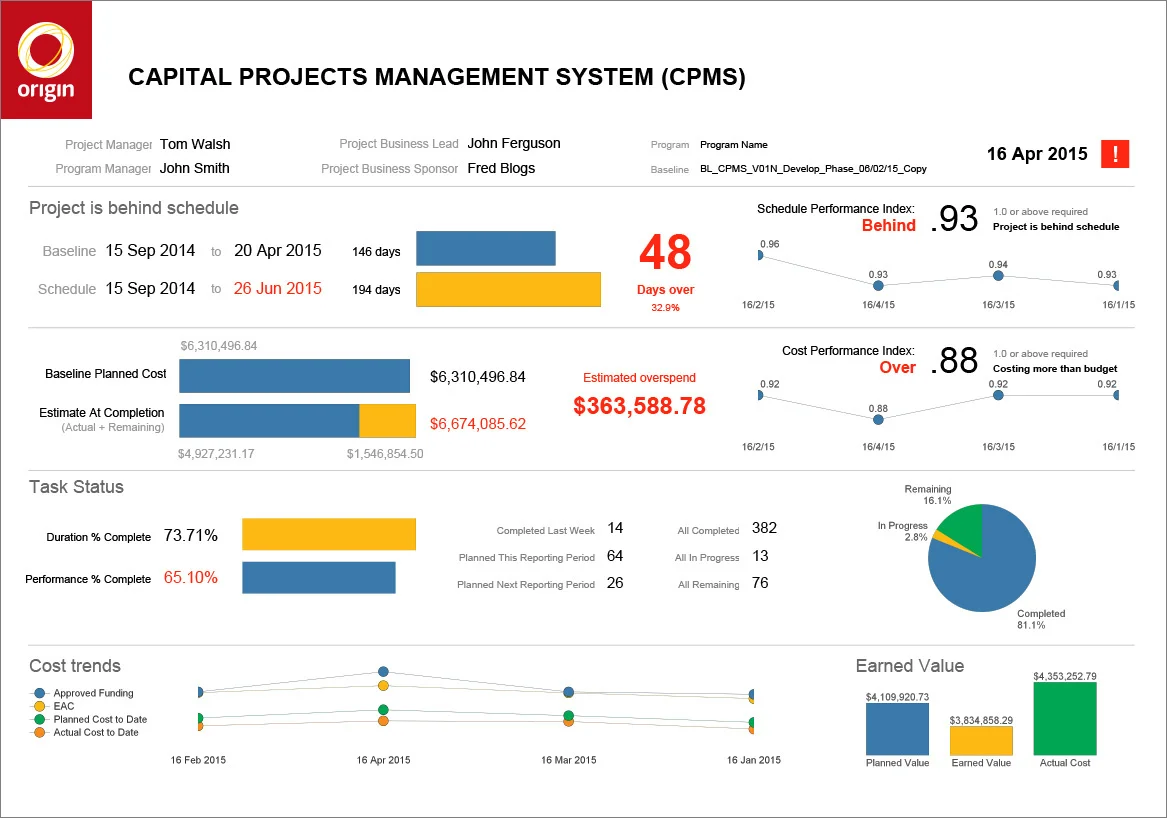This screenshot has width=1167, height=818.
Task: Click the Program Name value
Action: coord(733,144)
